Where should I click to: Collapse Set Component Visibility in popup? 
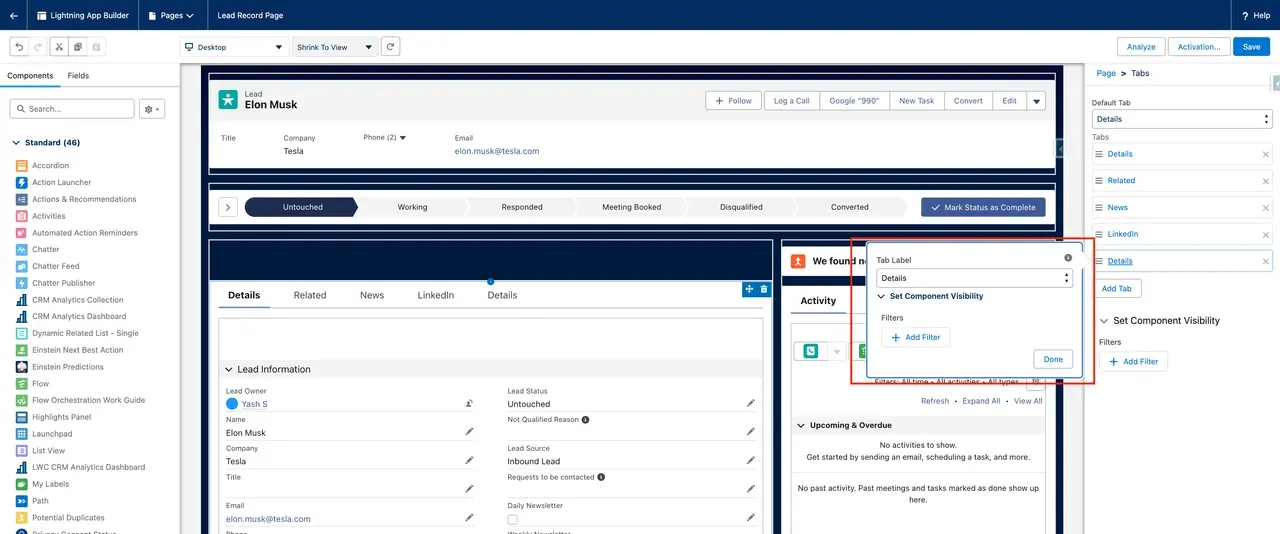[882, 296]
